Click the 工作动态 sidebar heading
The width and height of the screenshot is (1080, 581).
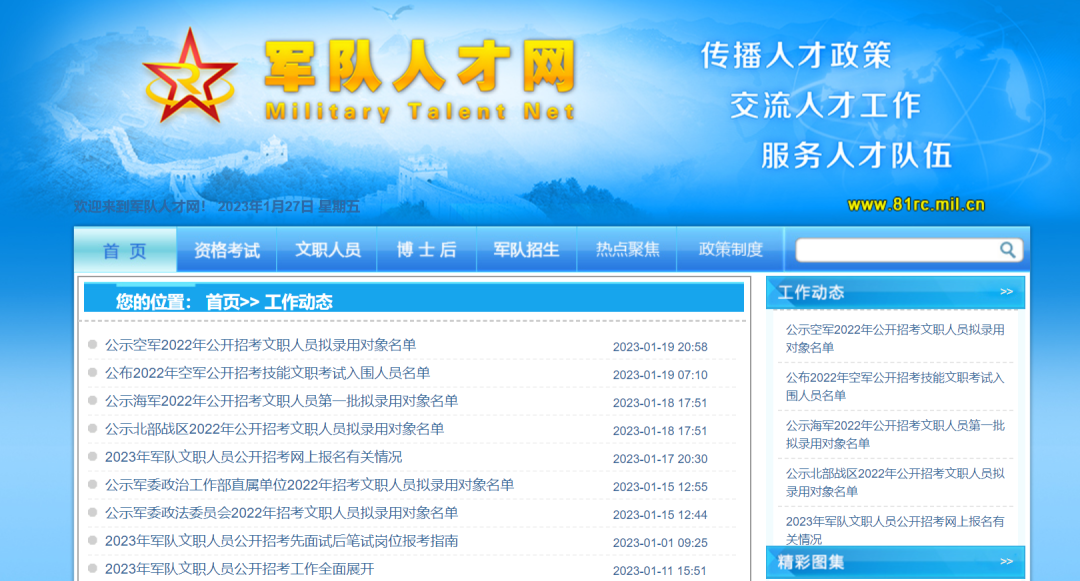pyautogui.click(x=811, y=293)
